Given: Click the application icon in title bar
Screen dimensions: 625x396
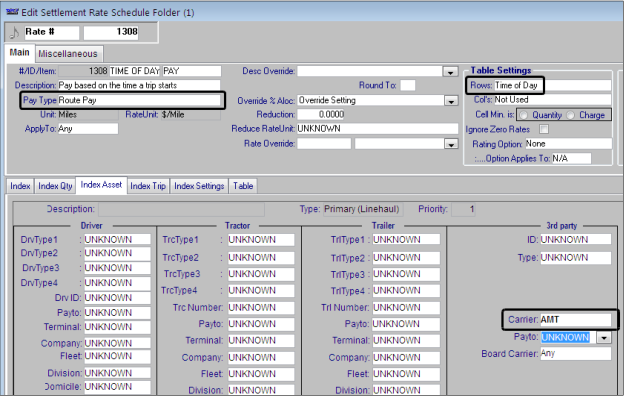Looking at the screenshot, I should click(x=12, y=12).
